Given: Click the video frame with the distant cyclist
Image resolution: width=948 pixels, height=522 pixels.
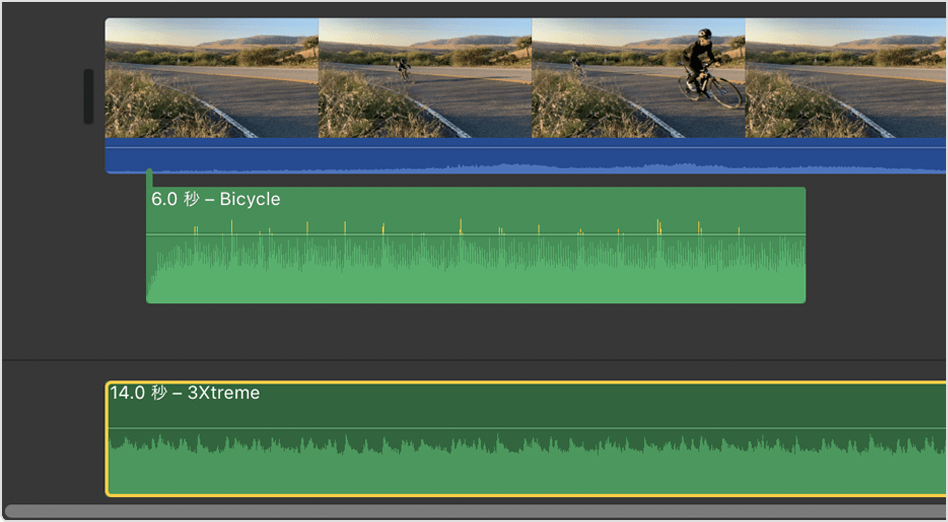Looking at the screenshot, I should coord(425,78).
